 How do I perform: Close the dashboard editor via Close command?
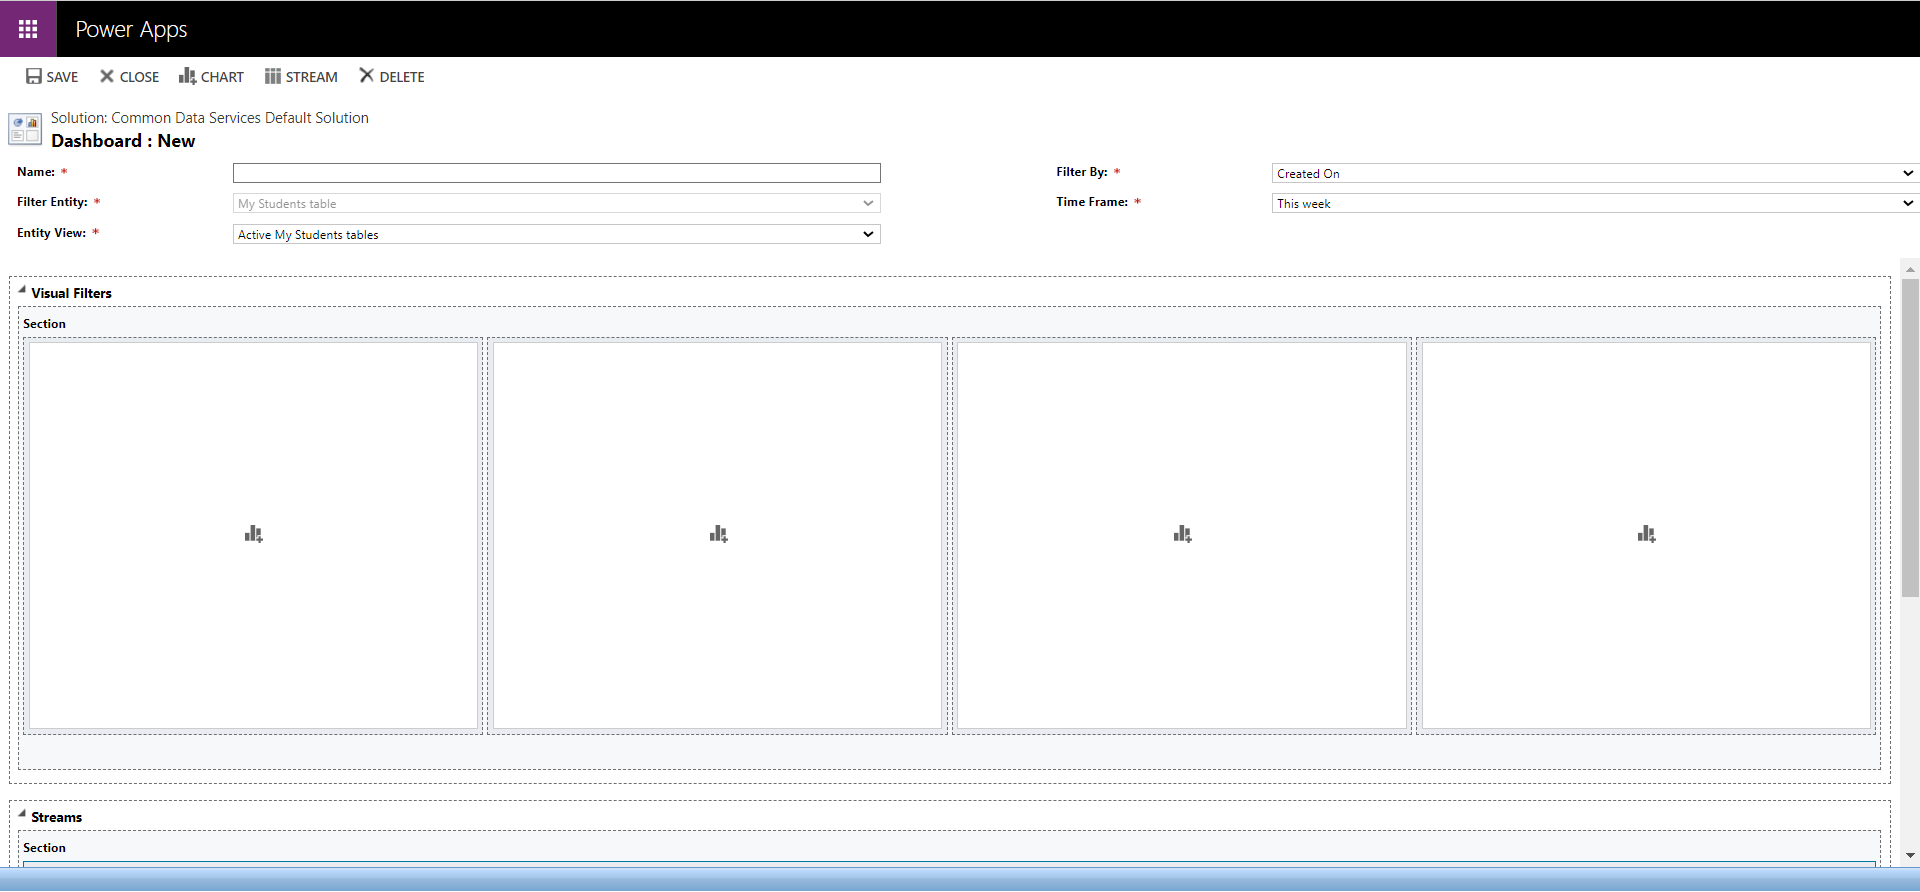(129, 77)
